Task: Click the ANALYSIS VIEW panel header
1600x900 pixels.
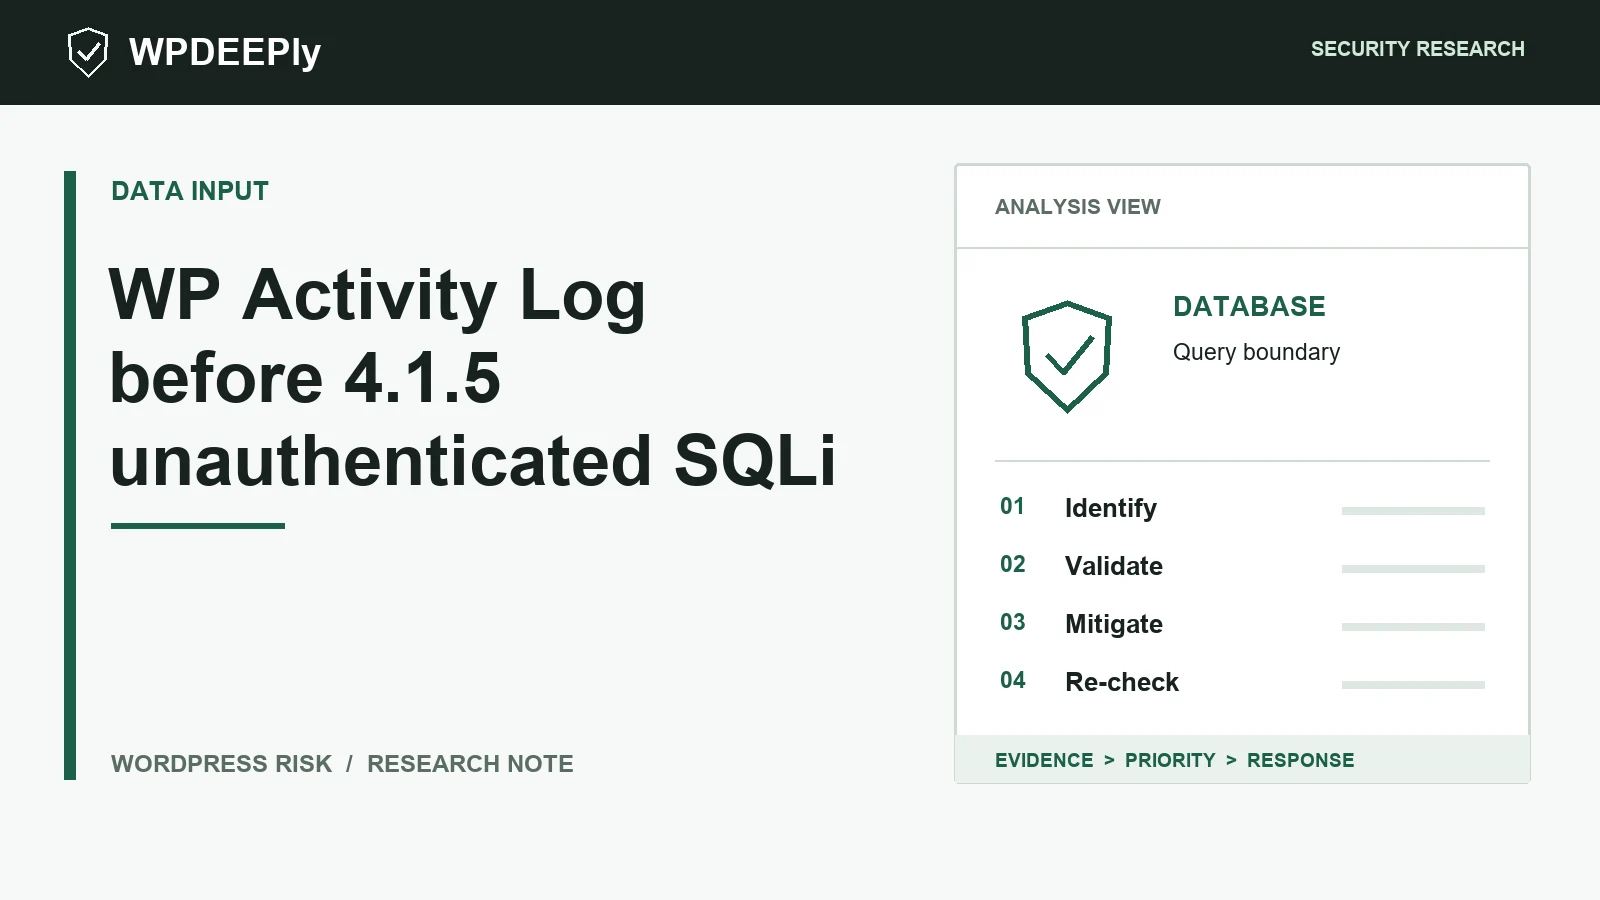Action: click(1078, 207)
